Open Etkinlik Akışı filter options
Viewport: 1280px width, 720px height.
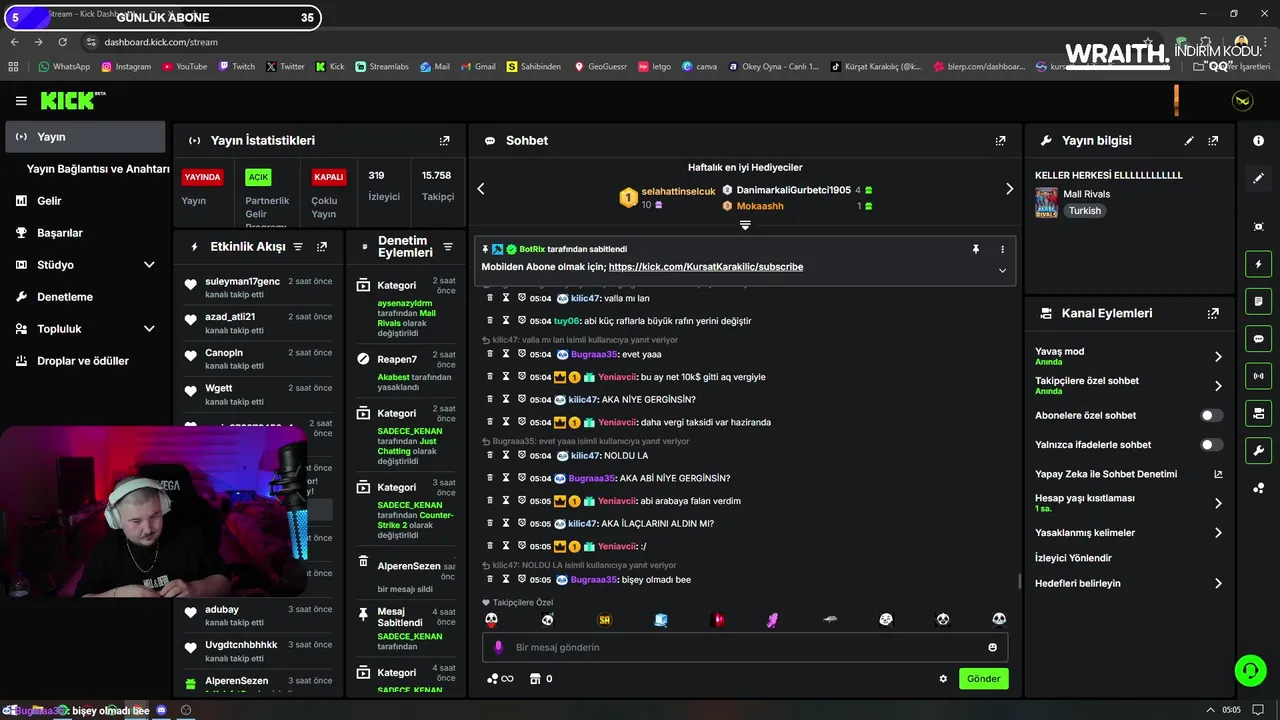298,246
